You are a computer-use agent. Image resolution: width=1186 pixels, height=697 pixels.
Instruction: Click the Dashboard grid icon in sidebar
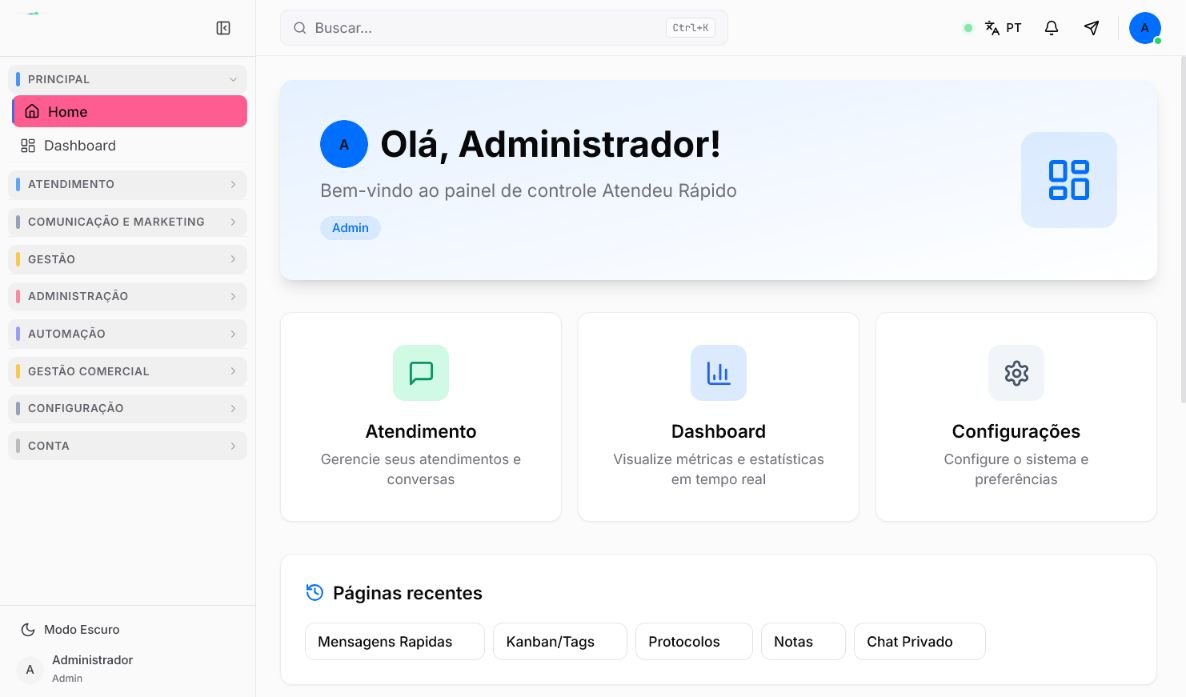(28, 145)
